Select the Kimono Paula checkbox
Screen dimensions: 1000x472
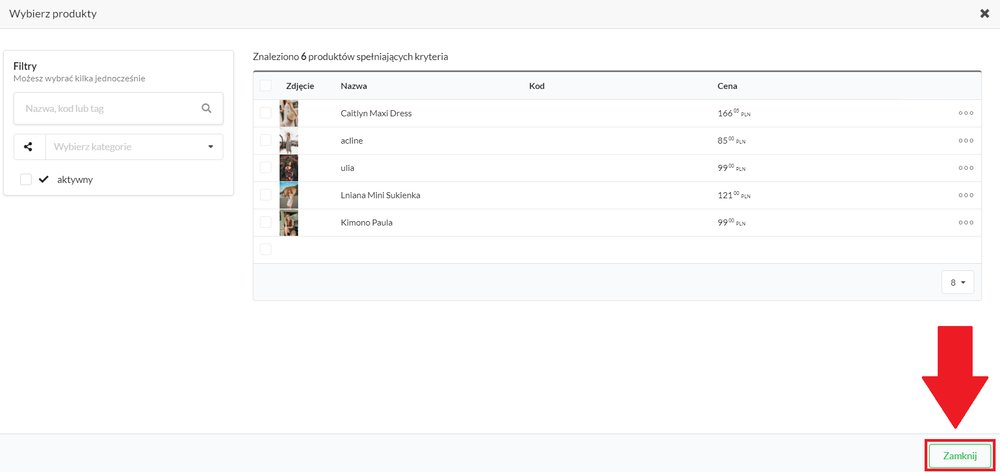[265, 223]
